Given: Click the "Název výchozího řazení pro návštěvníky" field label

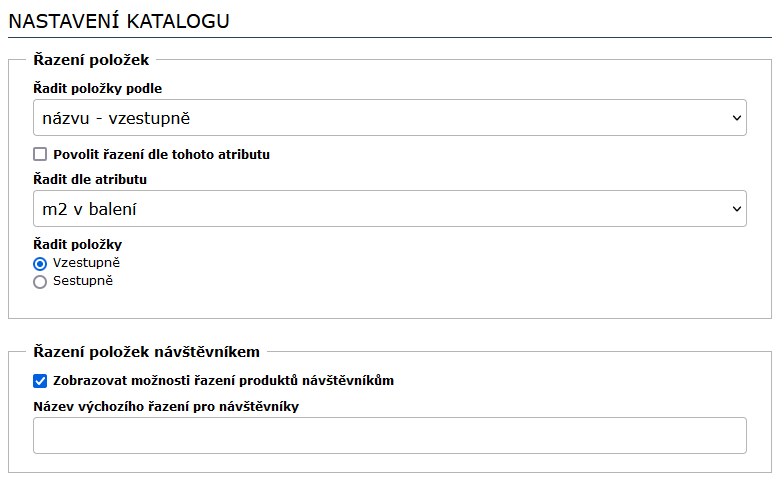Looking at the screenshot, I should tap(166, 405).
